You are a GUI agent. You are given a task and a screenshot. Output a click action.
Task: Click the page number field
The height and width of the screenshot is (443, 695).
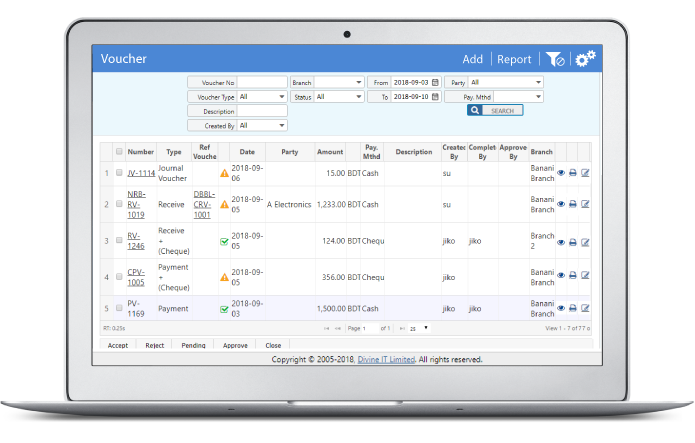pos(370,329)
